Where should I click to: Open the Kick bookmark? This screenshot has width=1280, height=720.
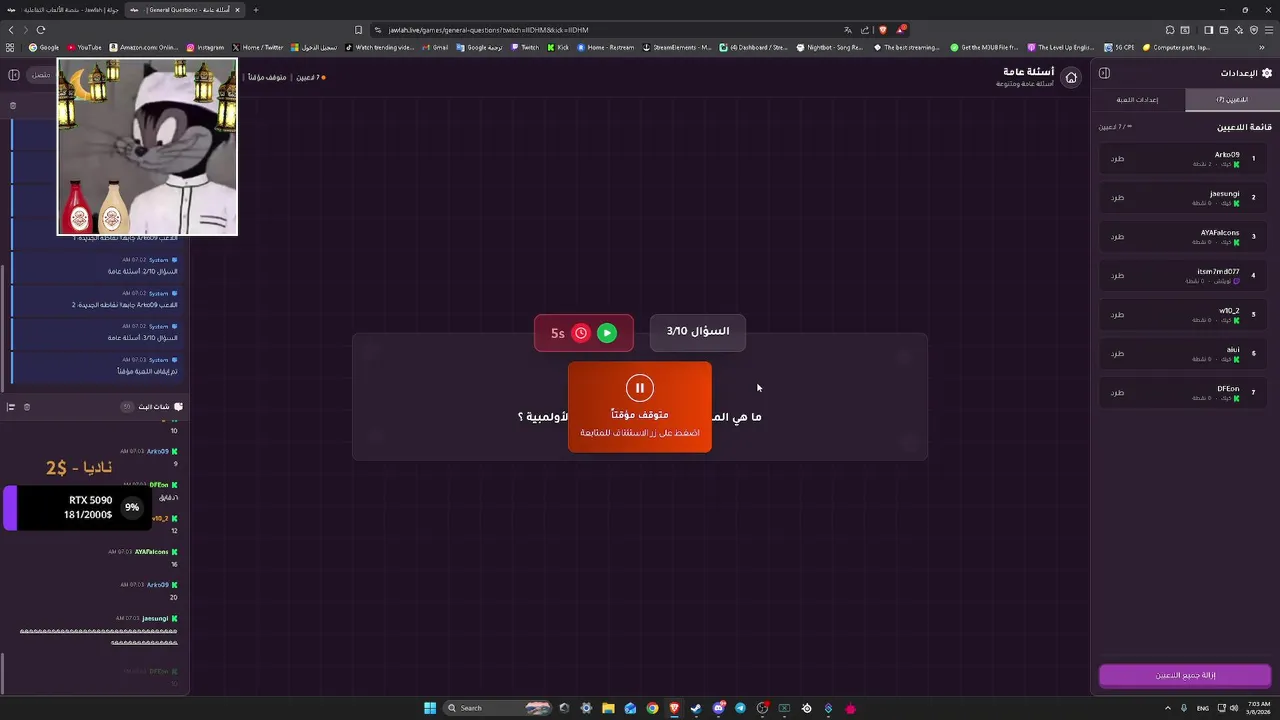coord(558,47)
